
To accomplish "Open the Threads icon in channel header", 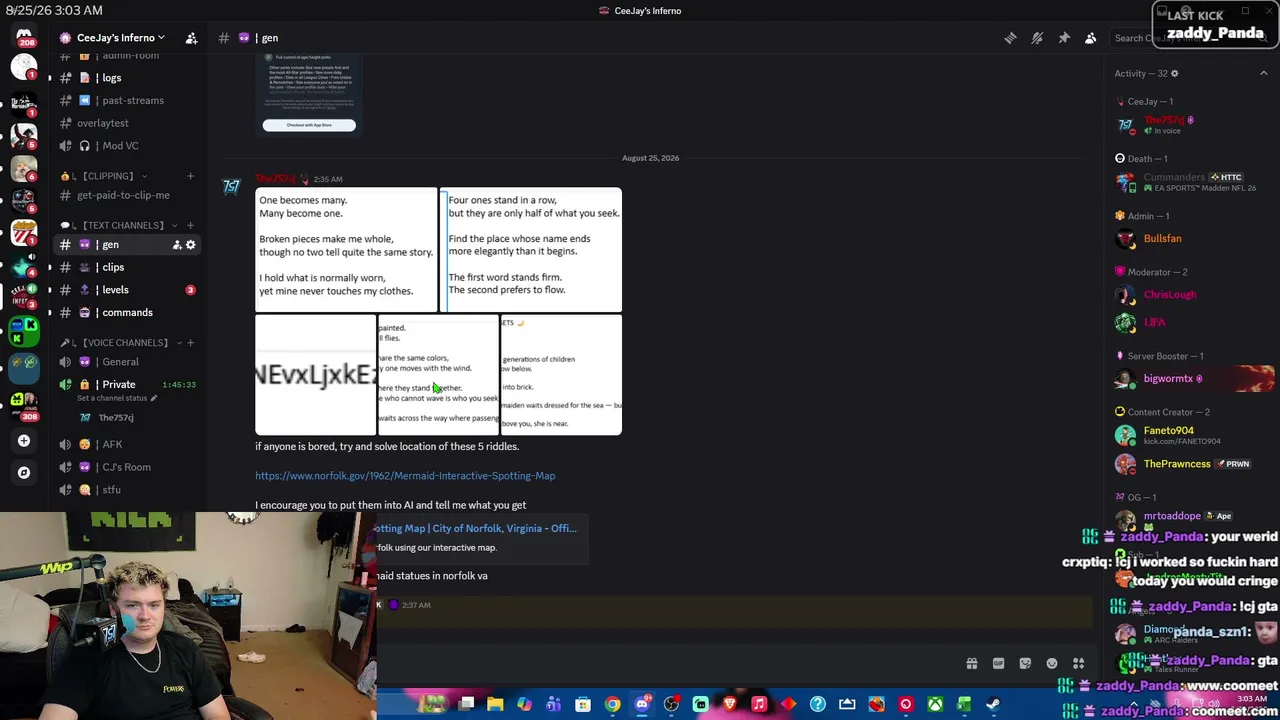I will [1010, 38].
